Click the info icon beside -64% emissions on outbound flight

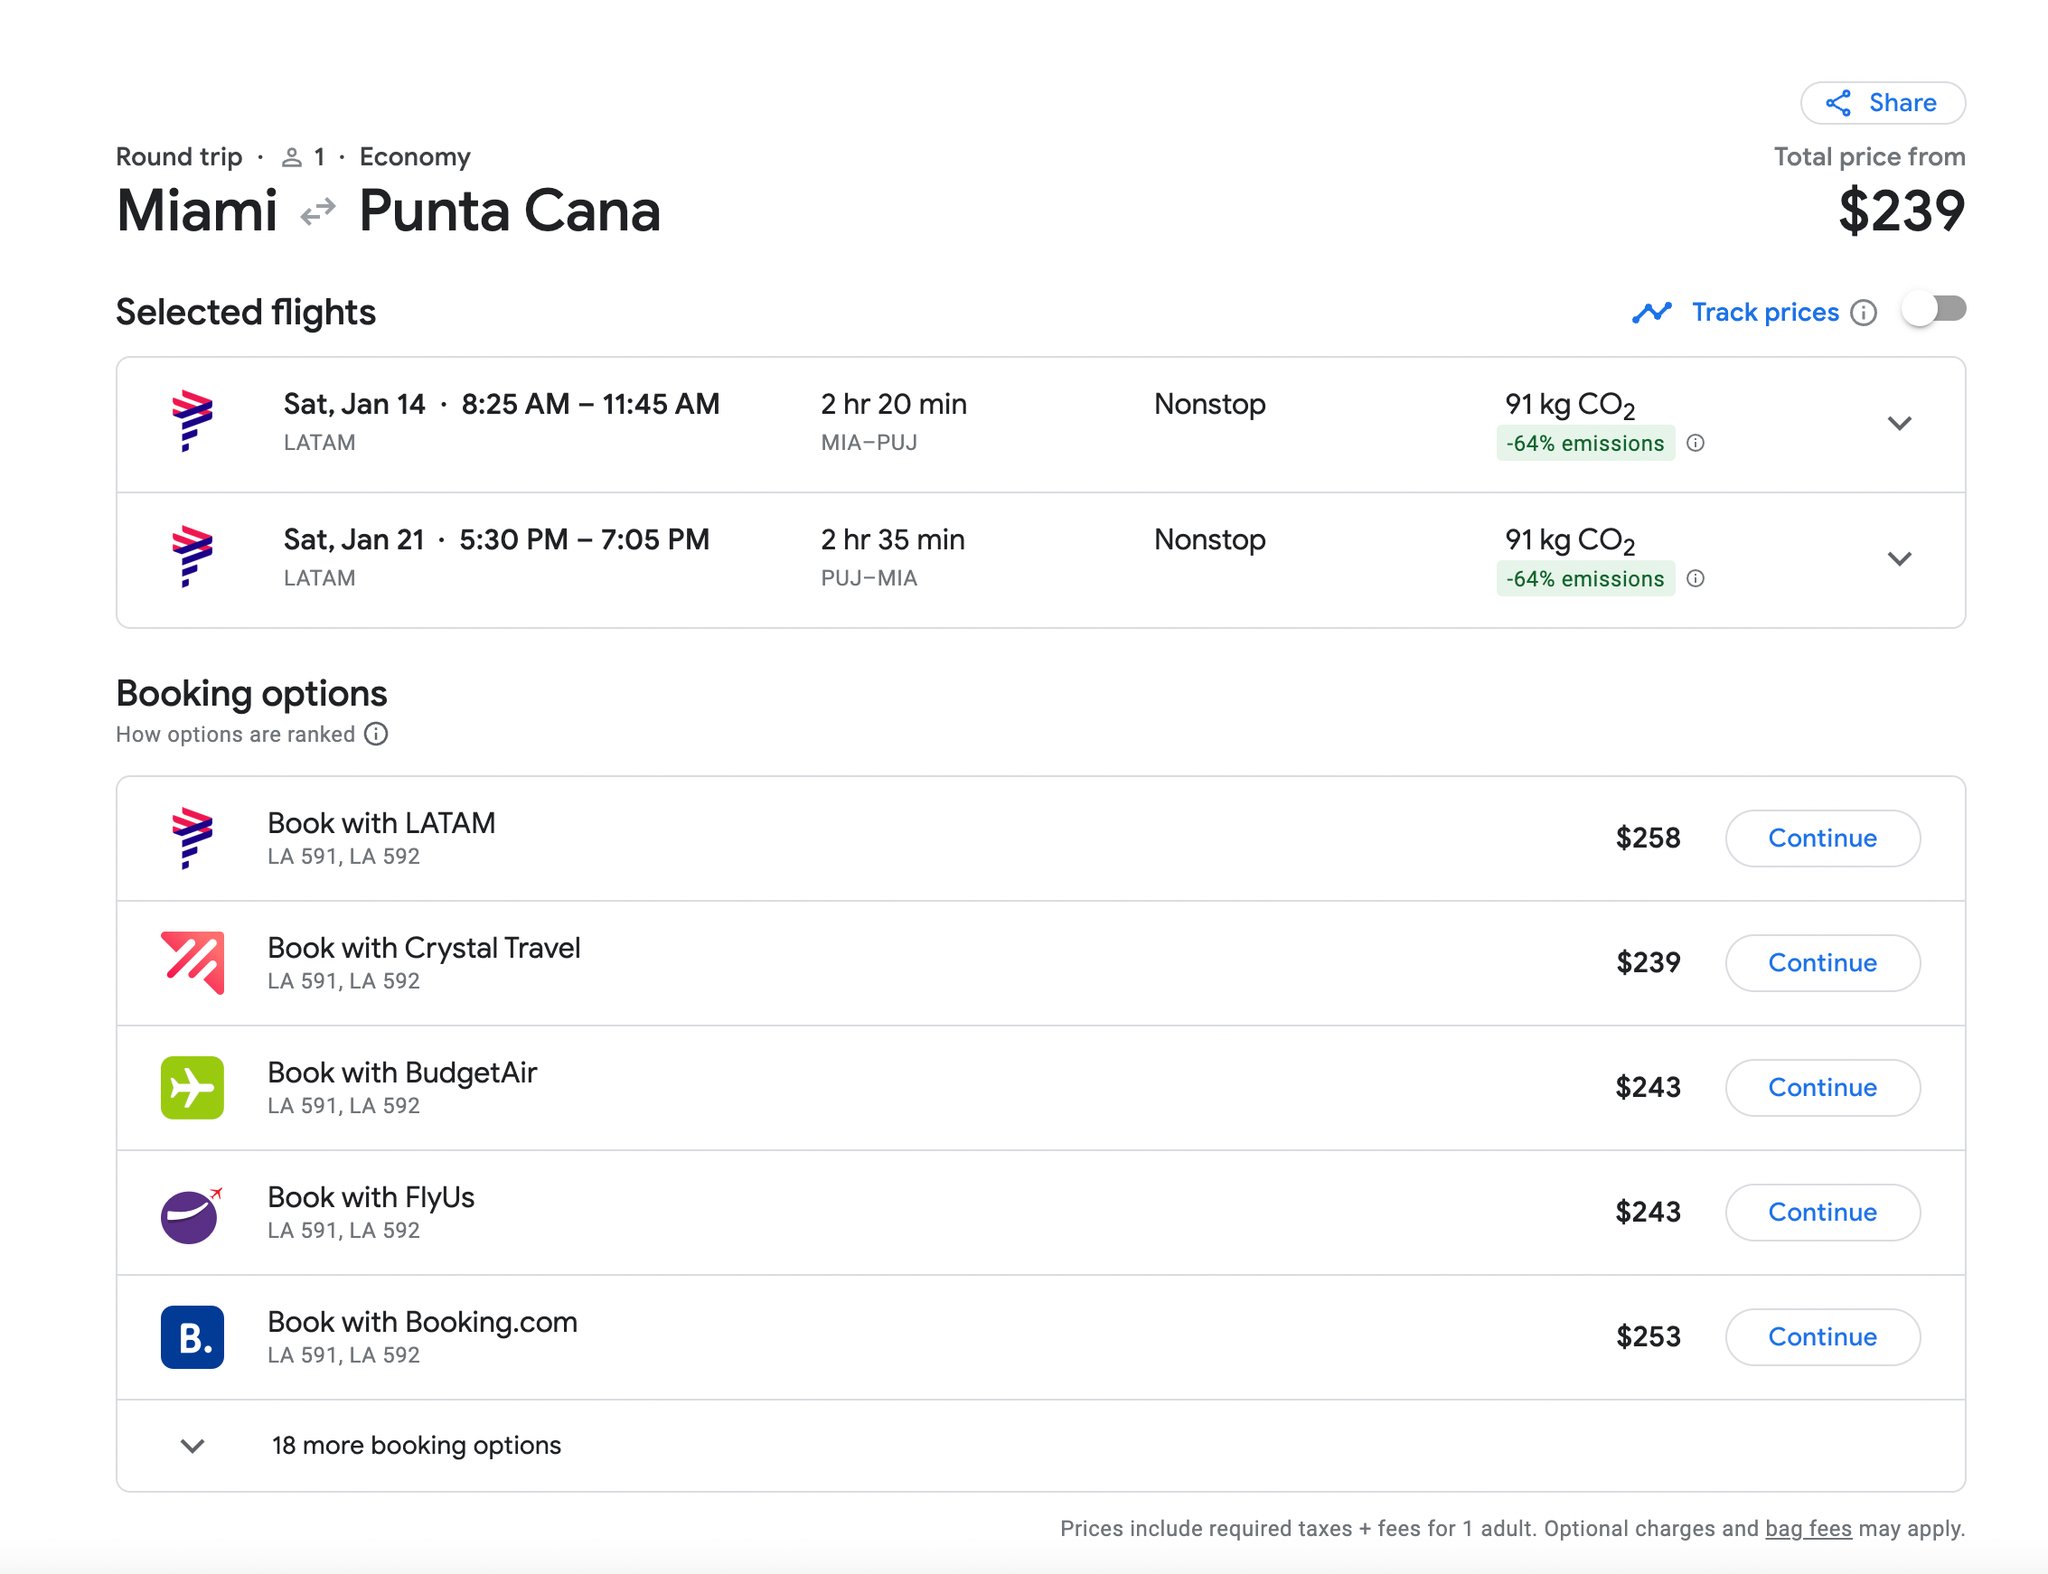pyautogui.click(x=1697, y=443)
